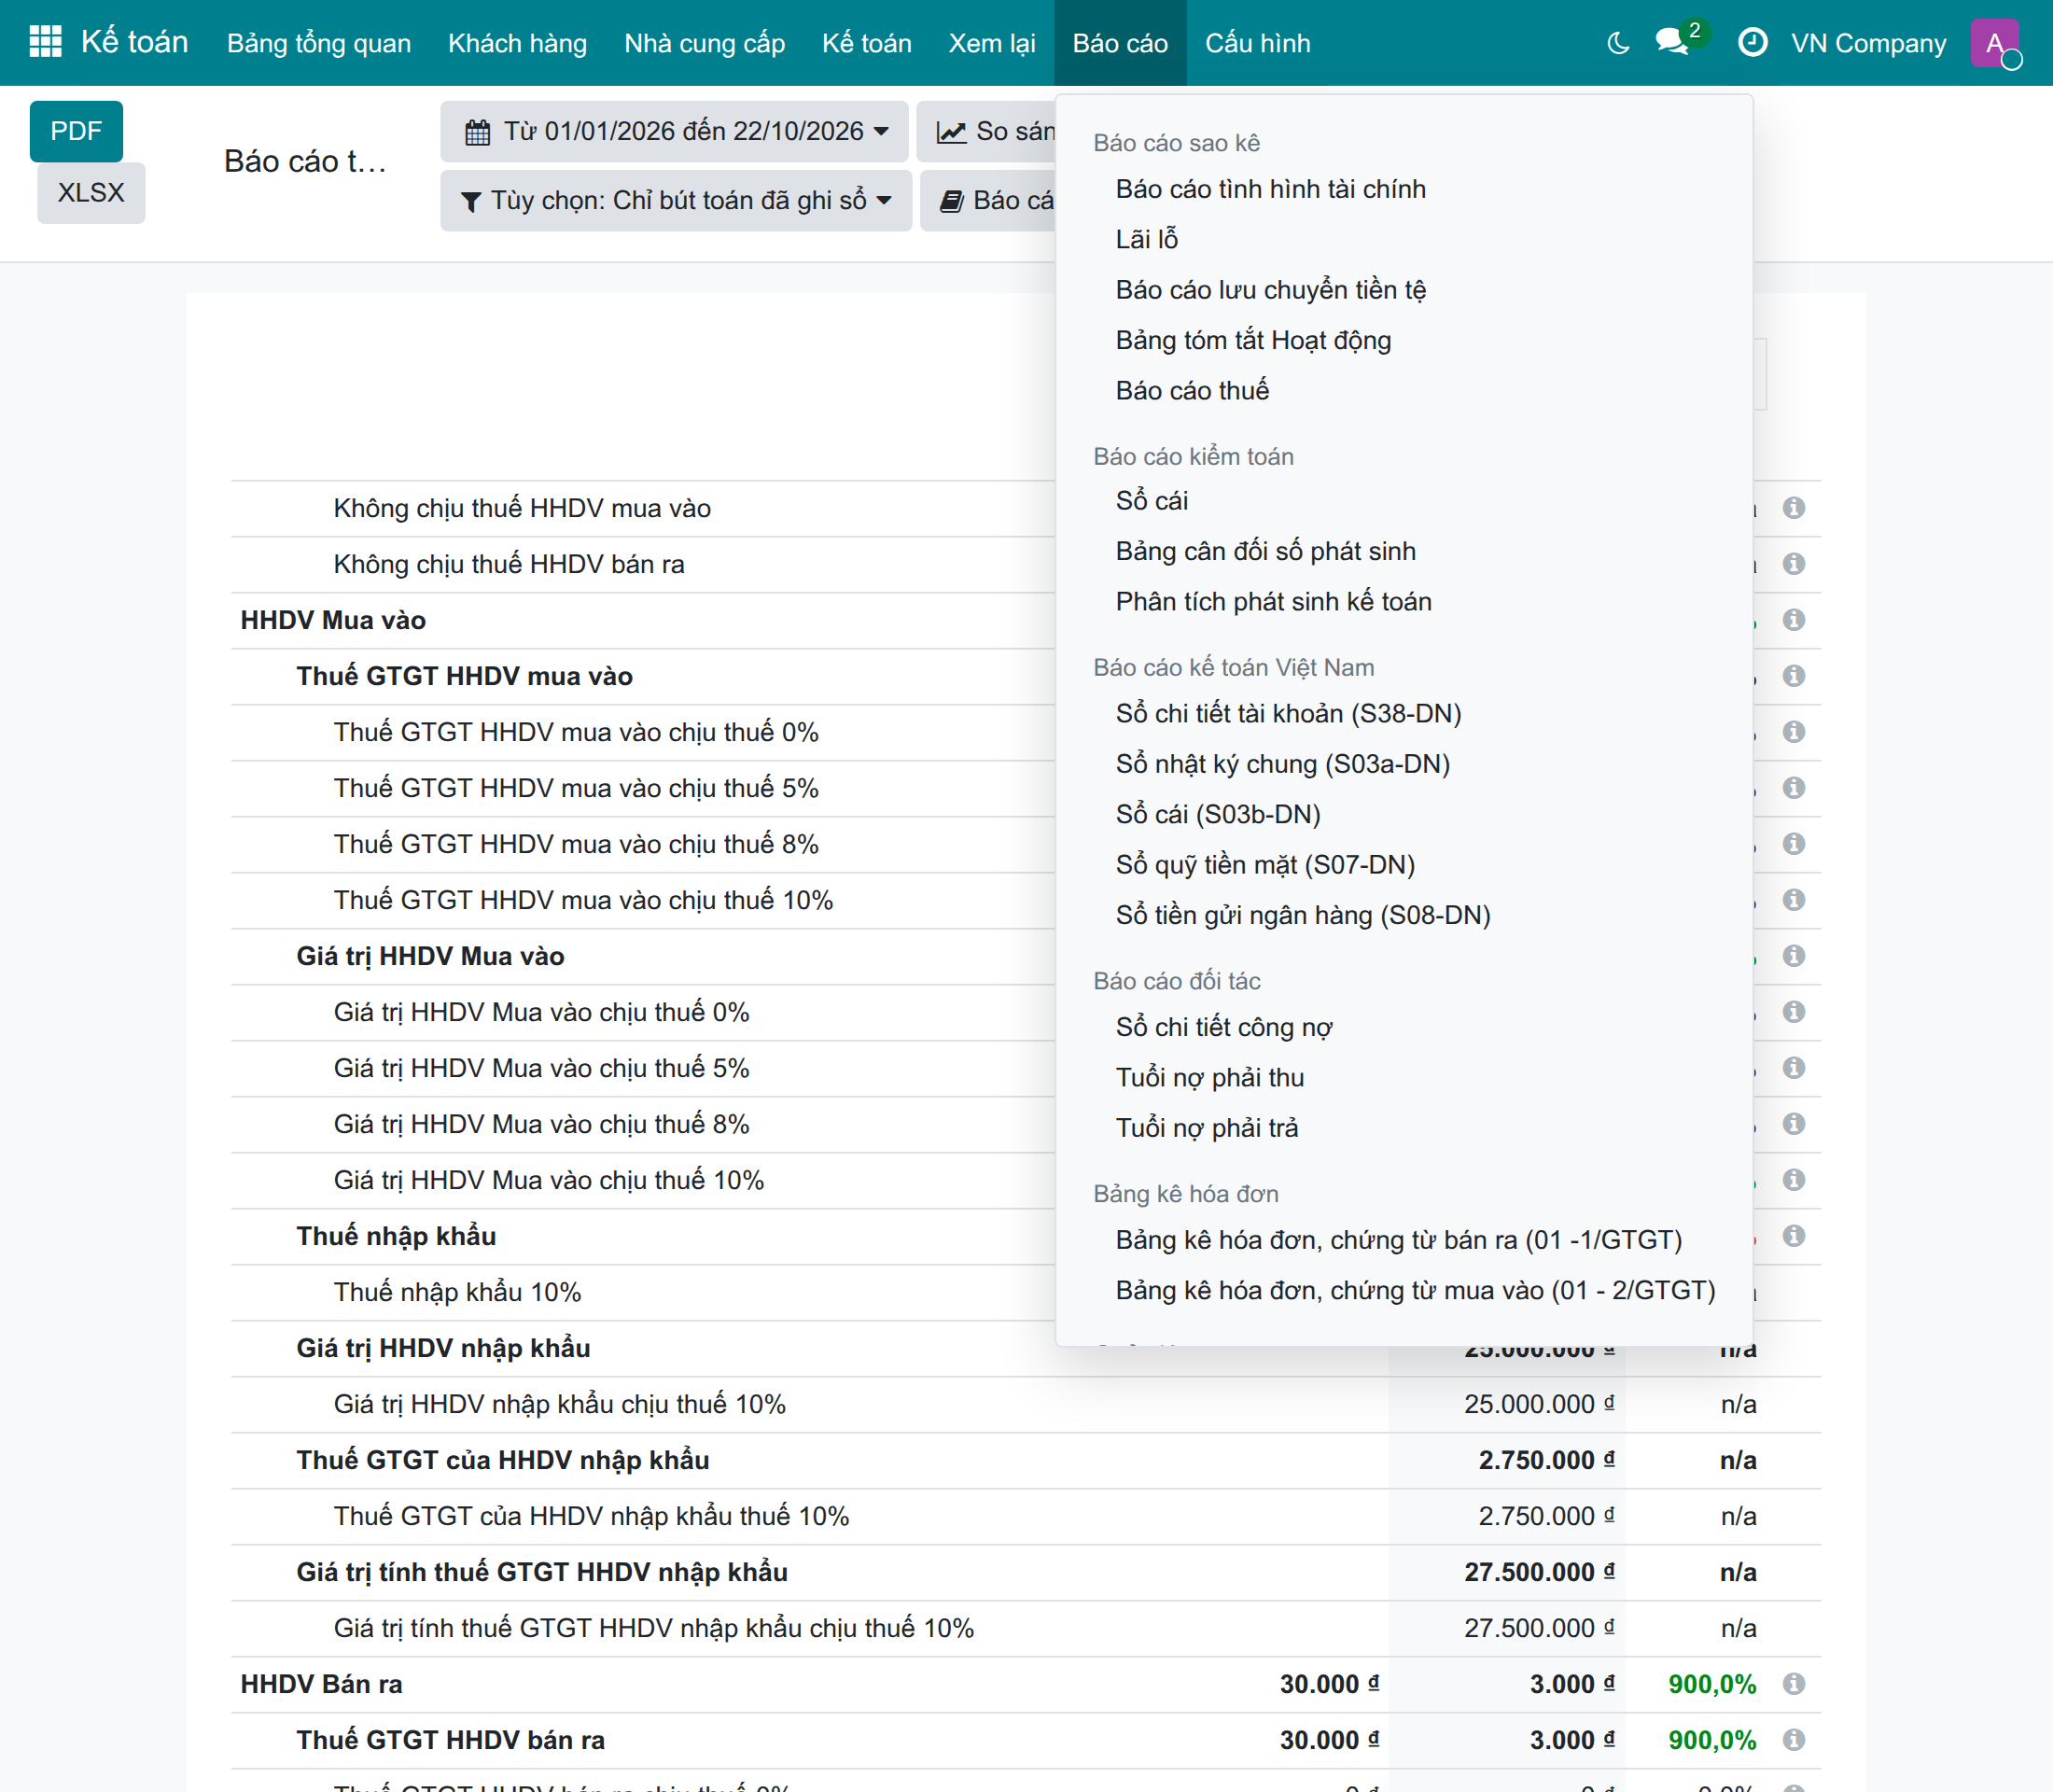Toggle dark mode moon icon
Viewport: 2053px width, 1792px height.
point(1618,43)
